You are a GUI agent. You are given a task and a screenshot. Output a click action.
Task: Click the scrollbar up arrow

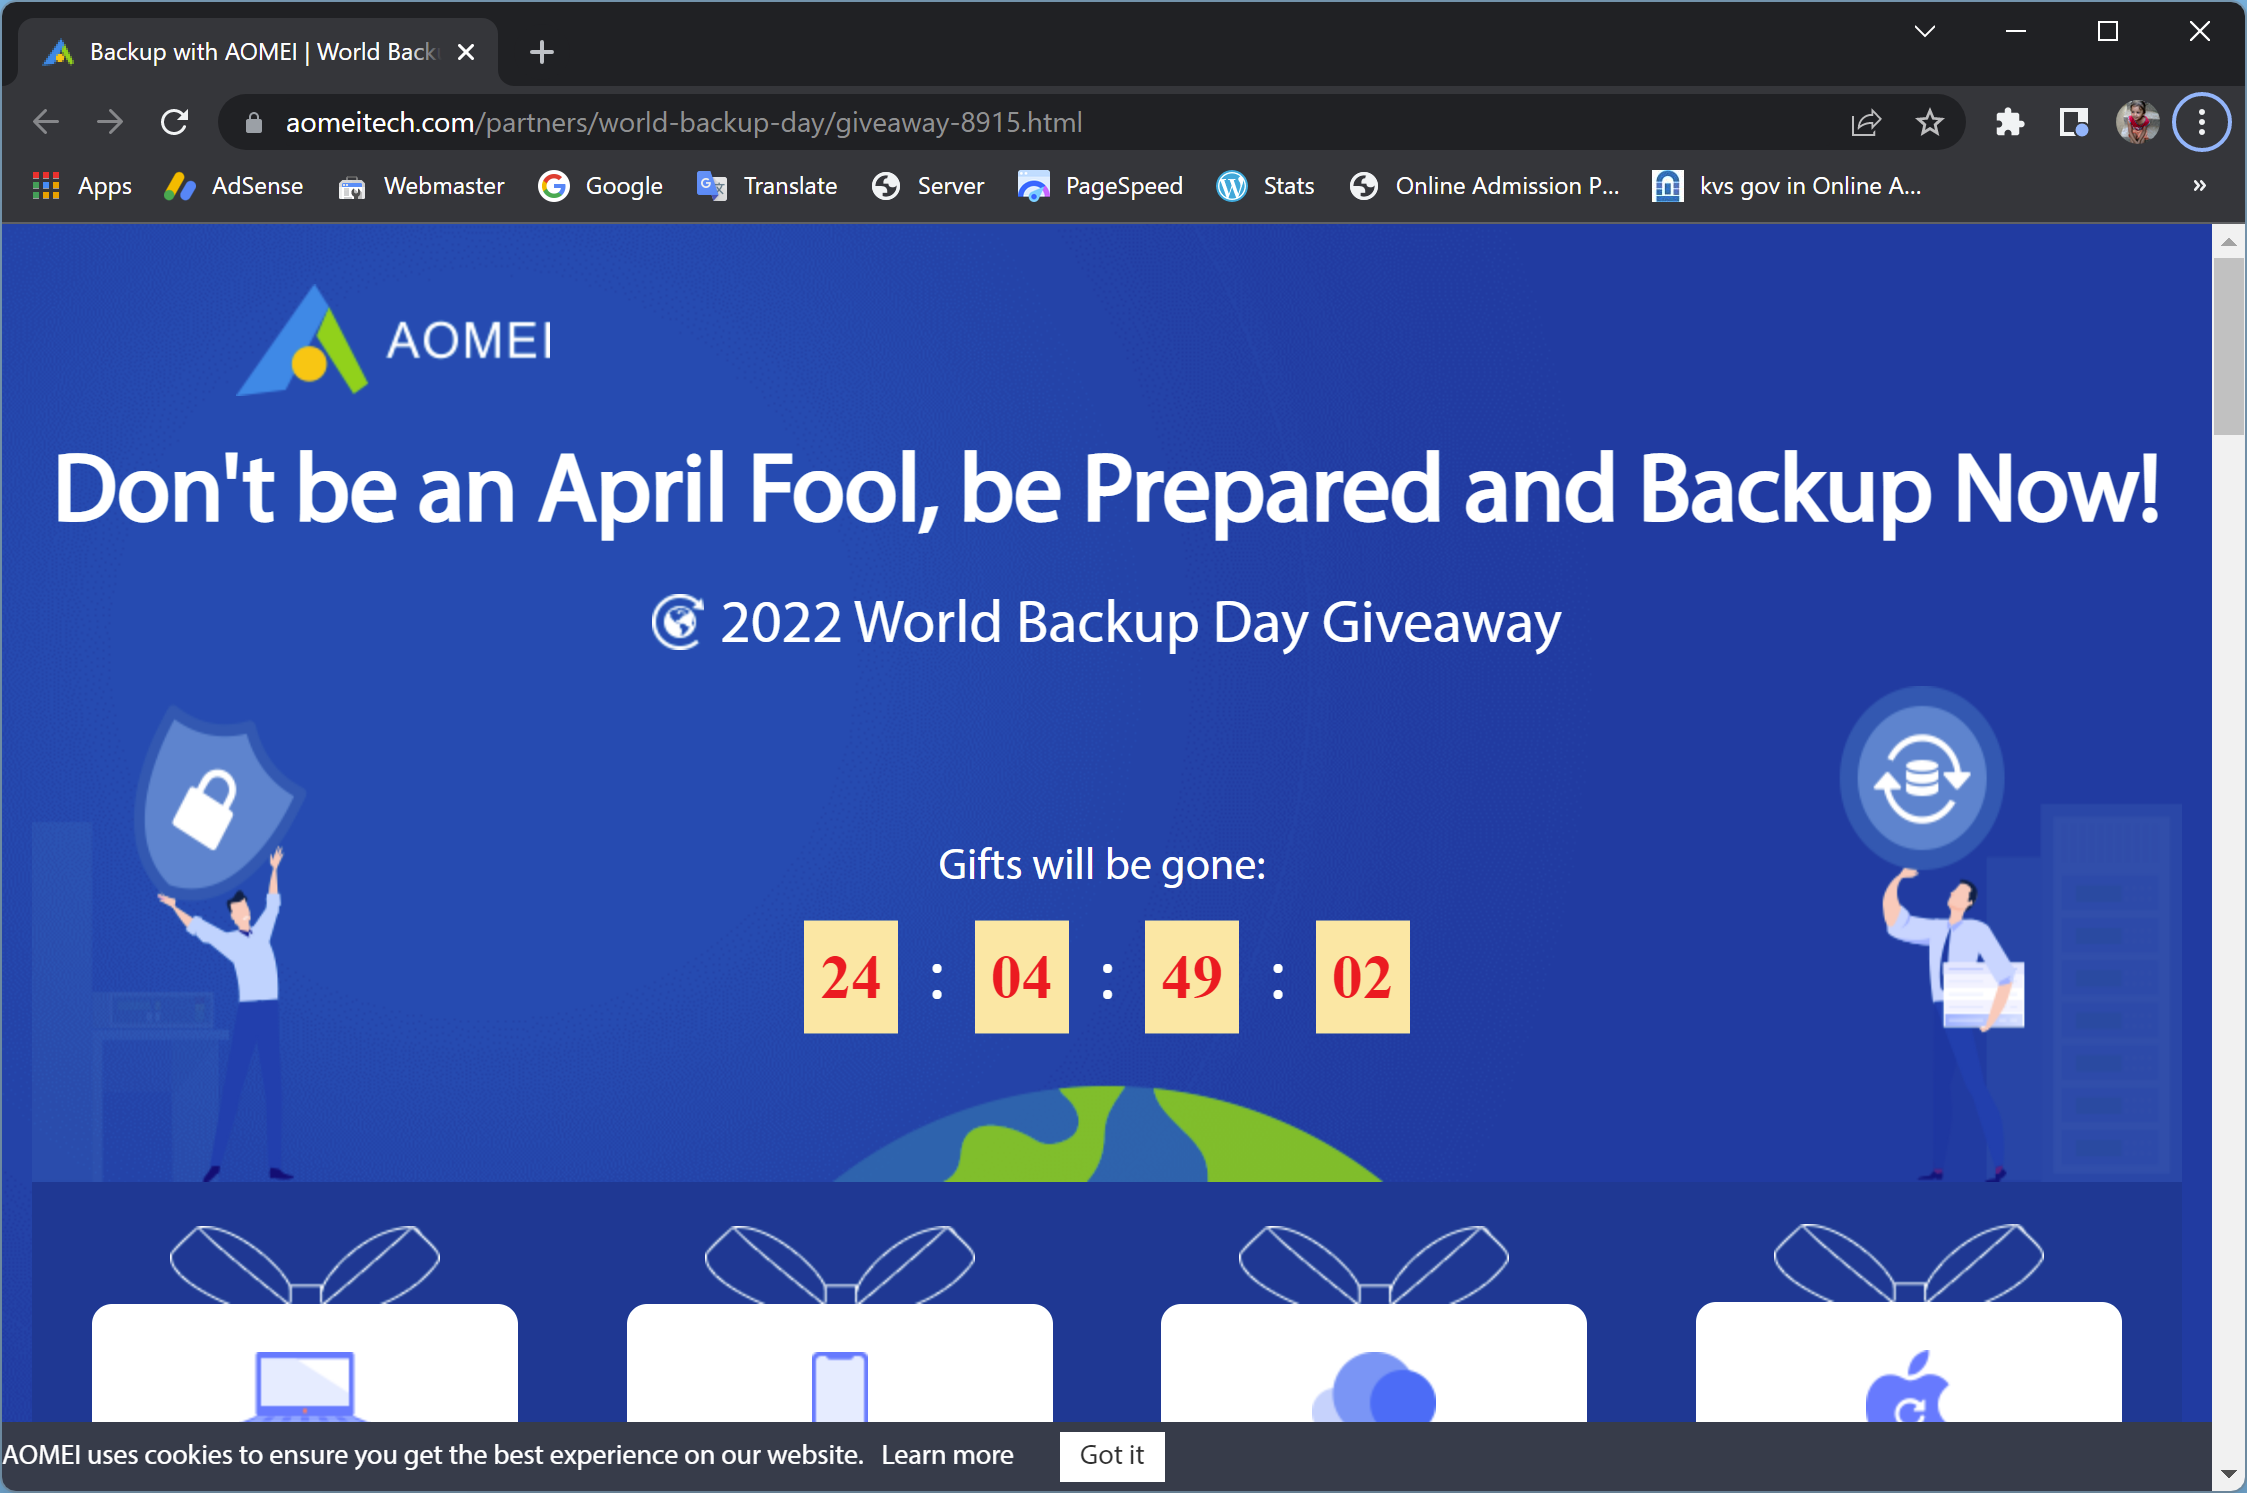[2229, 242]
